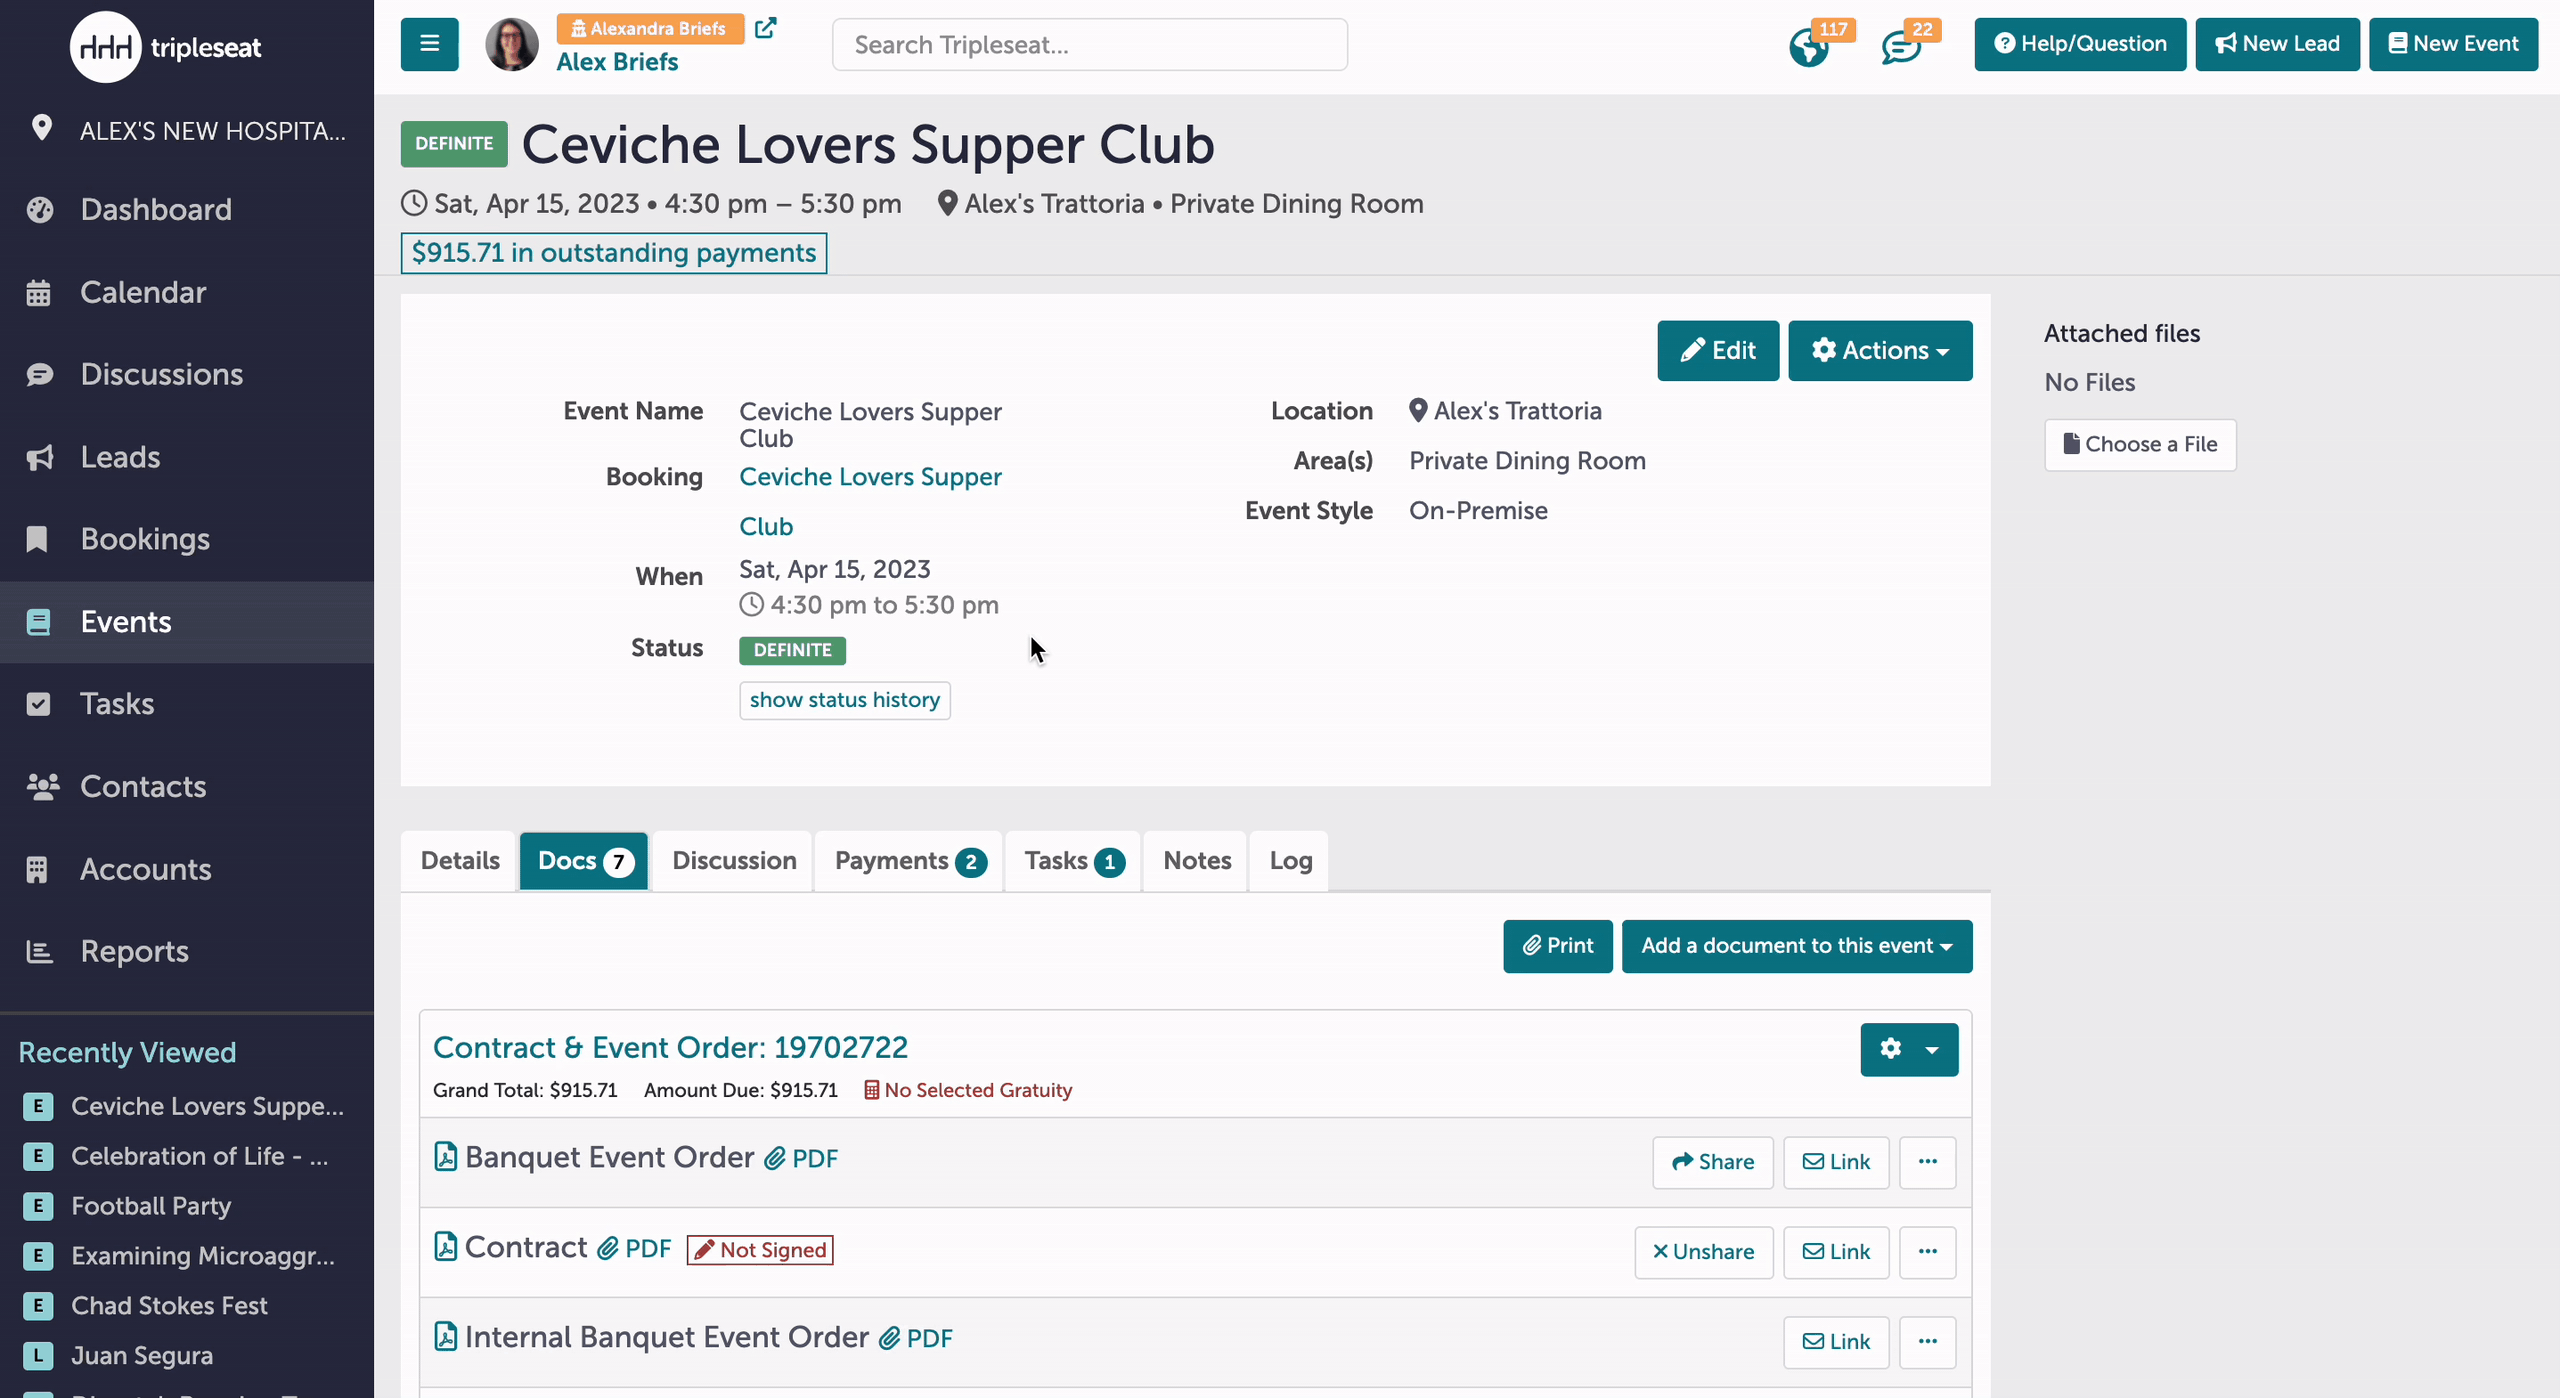Open the Banquet Event Order PDF paperclip link
The height and width of the screenshot is (1398, 2560).
pos(802,1158)
